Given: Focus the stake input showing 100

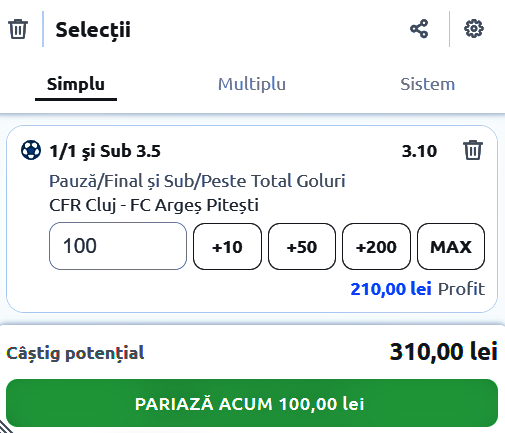Looking at the screenshot, I should pos(118,246).
